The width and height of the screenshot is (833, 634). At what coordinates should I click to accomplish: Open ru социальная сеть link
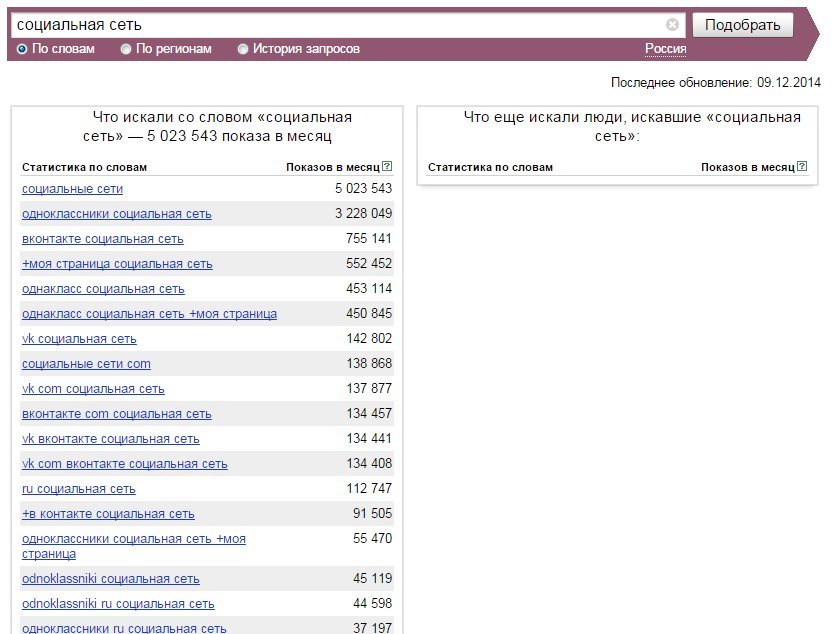pyautogui.click(x=79, y=488)
